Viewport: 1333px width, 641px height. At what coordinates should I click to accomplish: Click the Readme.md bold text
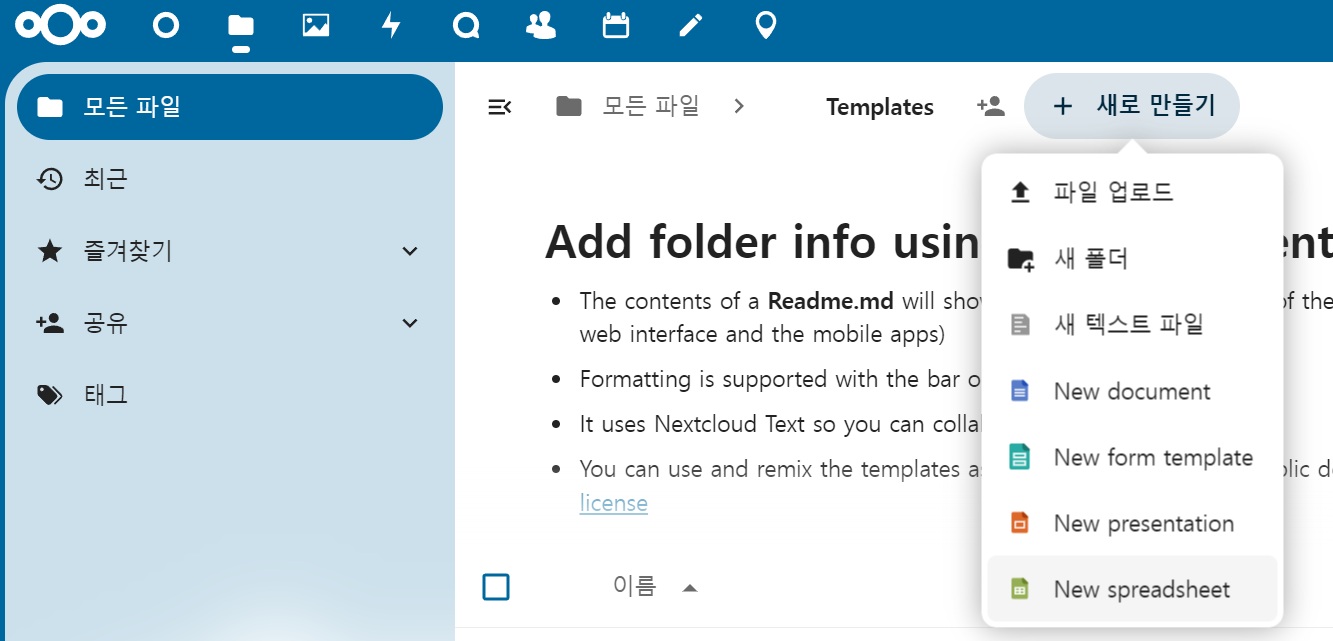[832, 301]
